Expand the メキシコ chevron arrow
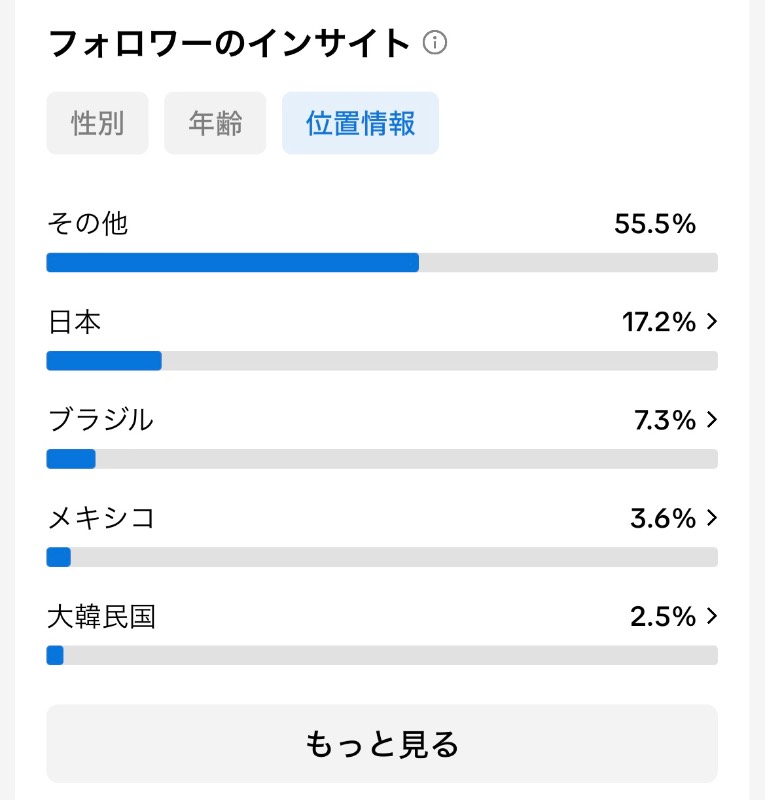 click(712, 518)
